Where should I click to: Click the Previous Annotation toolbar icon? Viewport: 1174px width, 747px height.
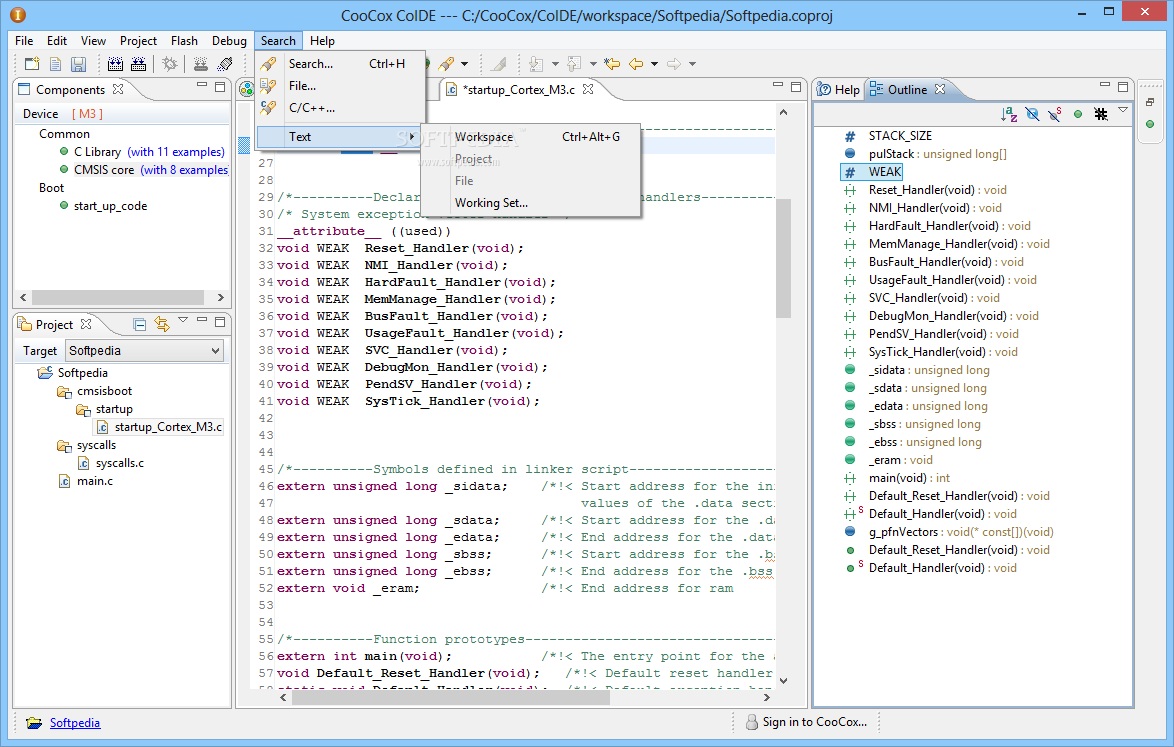click(574, 64)
